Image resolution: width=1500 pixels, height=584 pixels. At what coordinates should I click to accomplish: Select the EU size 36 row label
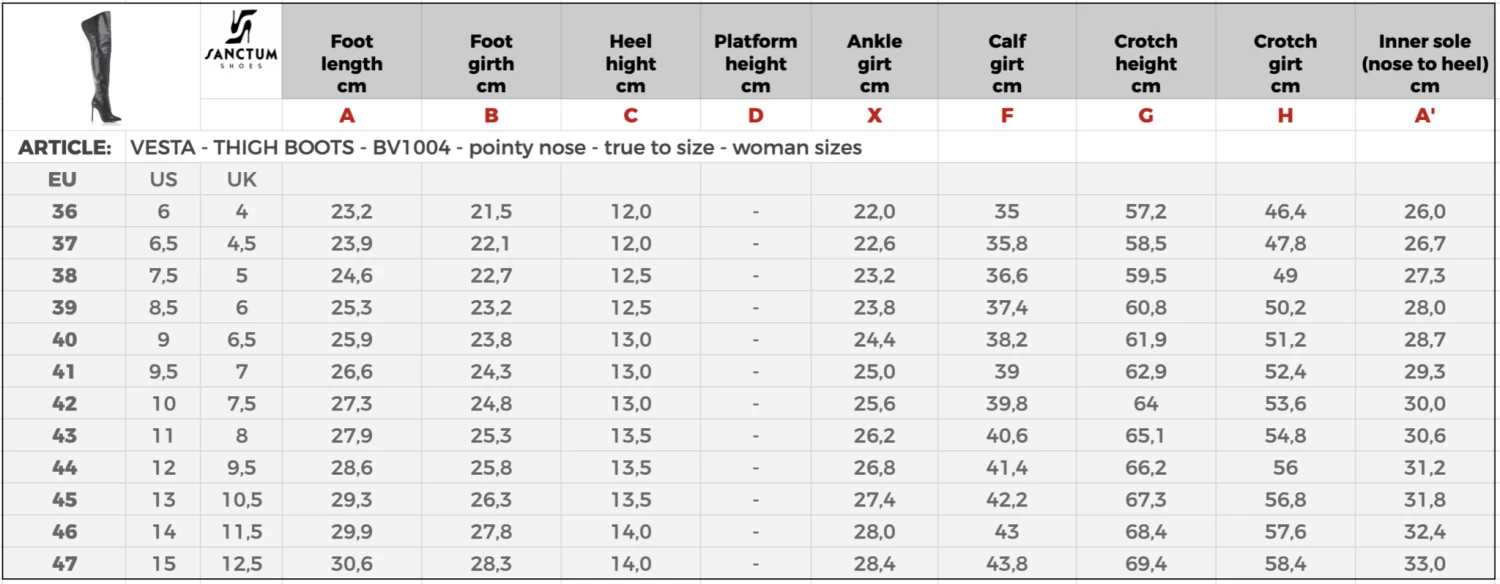click(x=64, y=212)
